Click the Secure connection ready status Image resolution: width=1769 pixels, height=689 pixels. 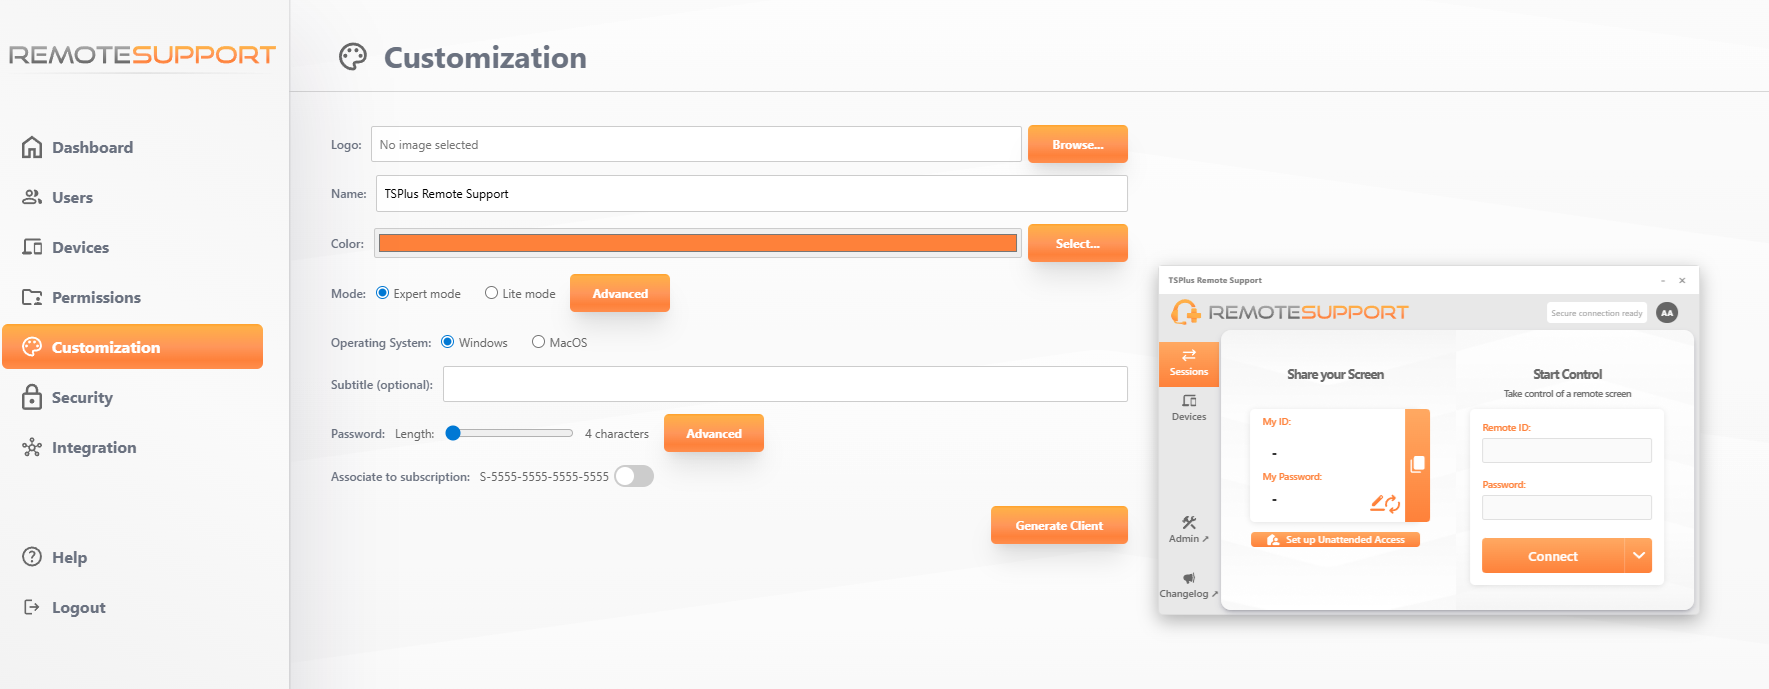[1597, 313]
